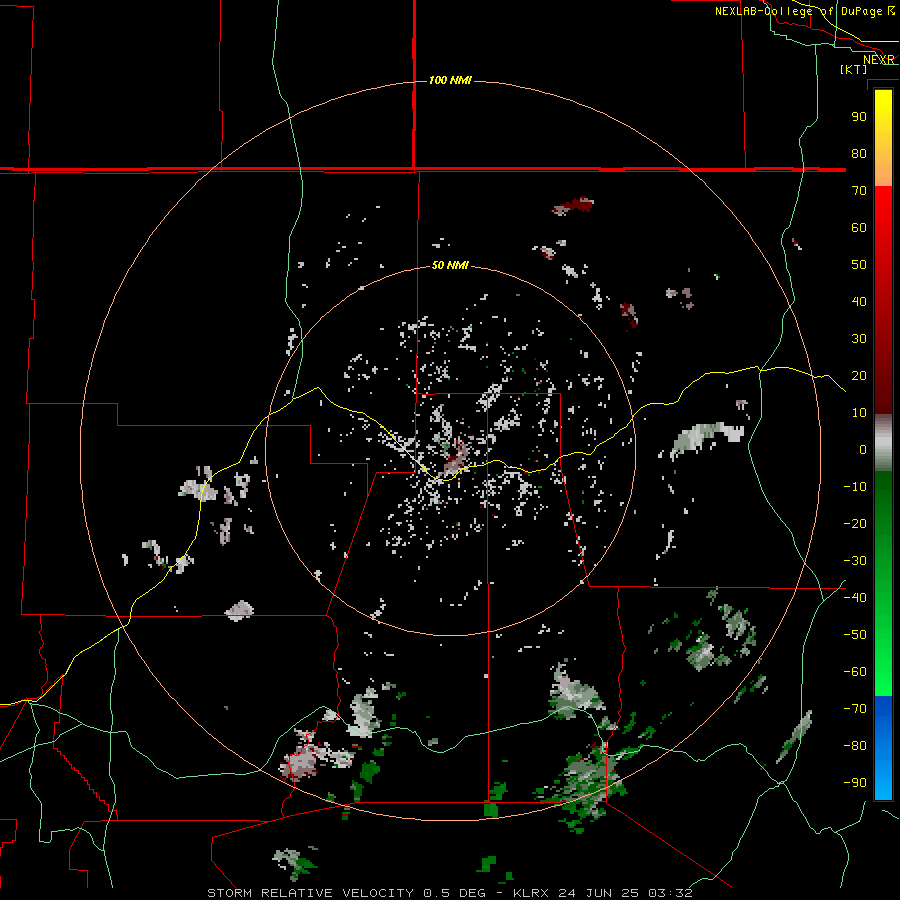Click the positive 70 scale value
This screenshot has height=900, width=900.
pyautogui.click(x=859, y=191)
